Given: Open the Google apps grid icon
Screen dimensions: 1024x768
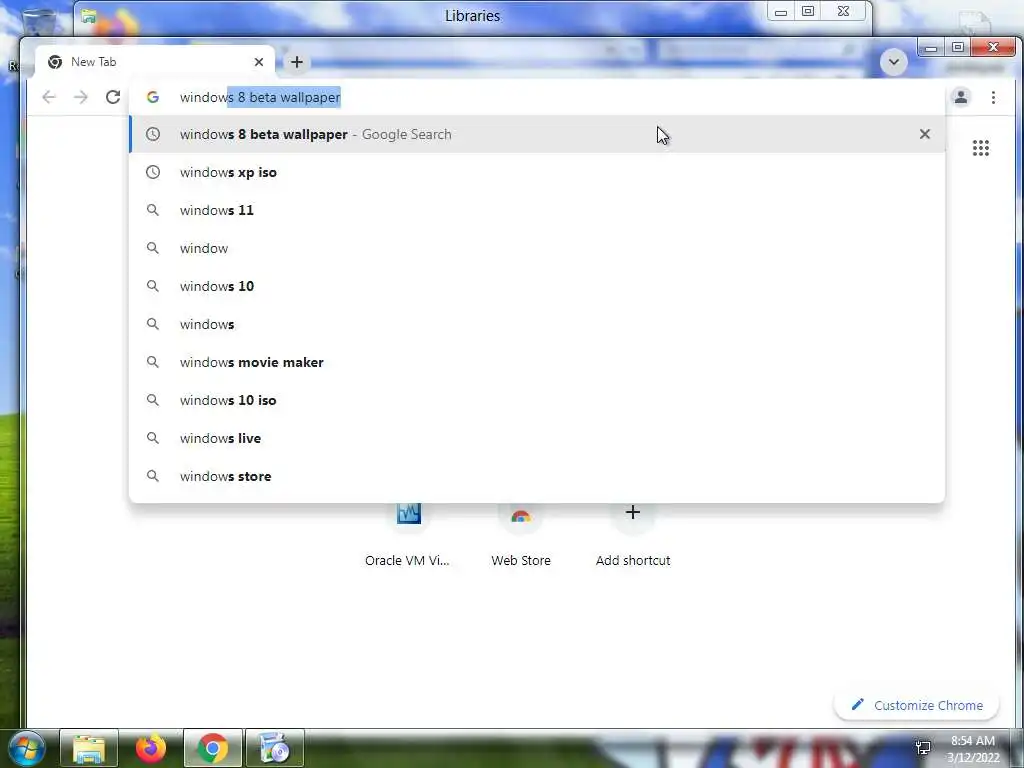Looking at the screenshot, I should click(x=980, y=148).
